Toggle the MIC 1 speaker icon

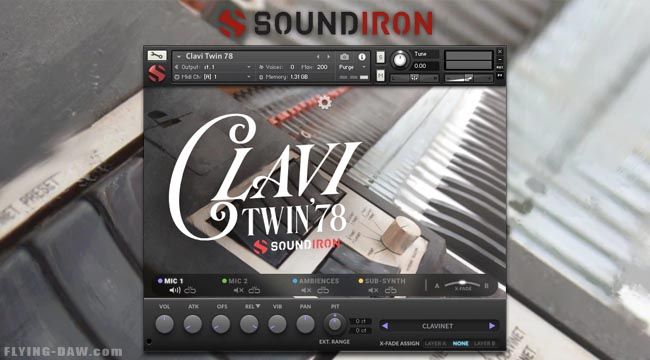[175, 290]
